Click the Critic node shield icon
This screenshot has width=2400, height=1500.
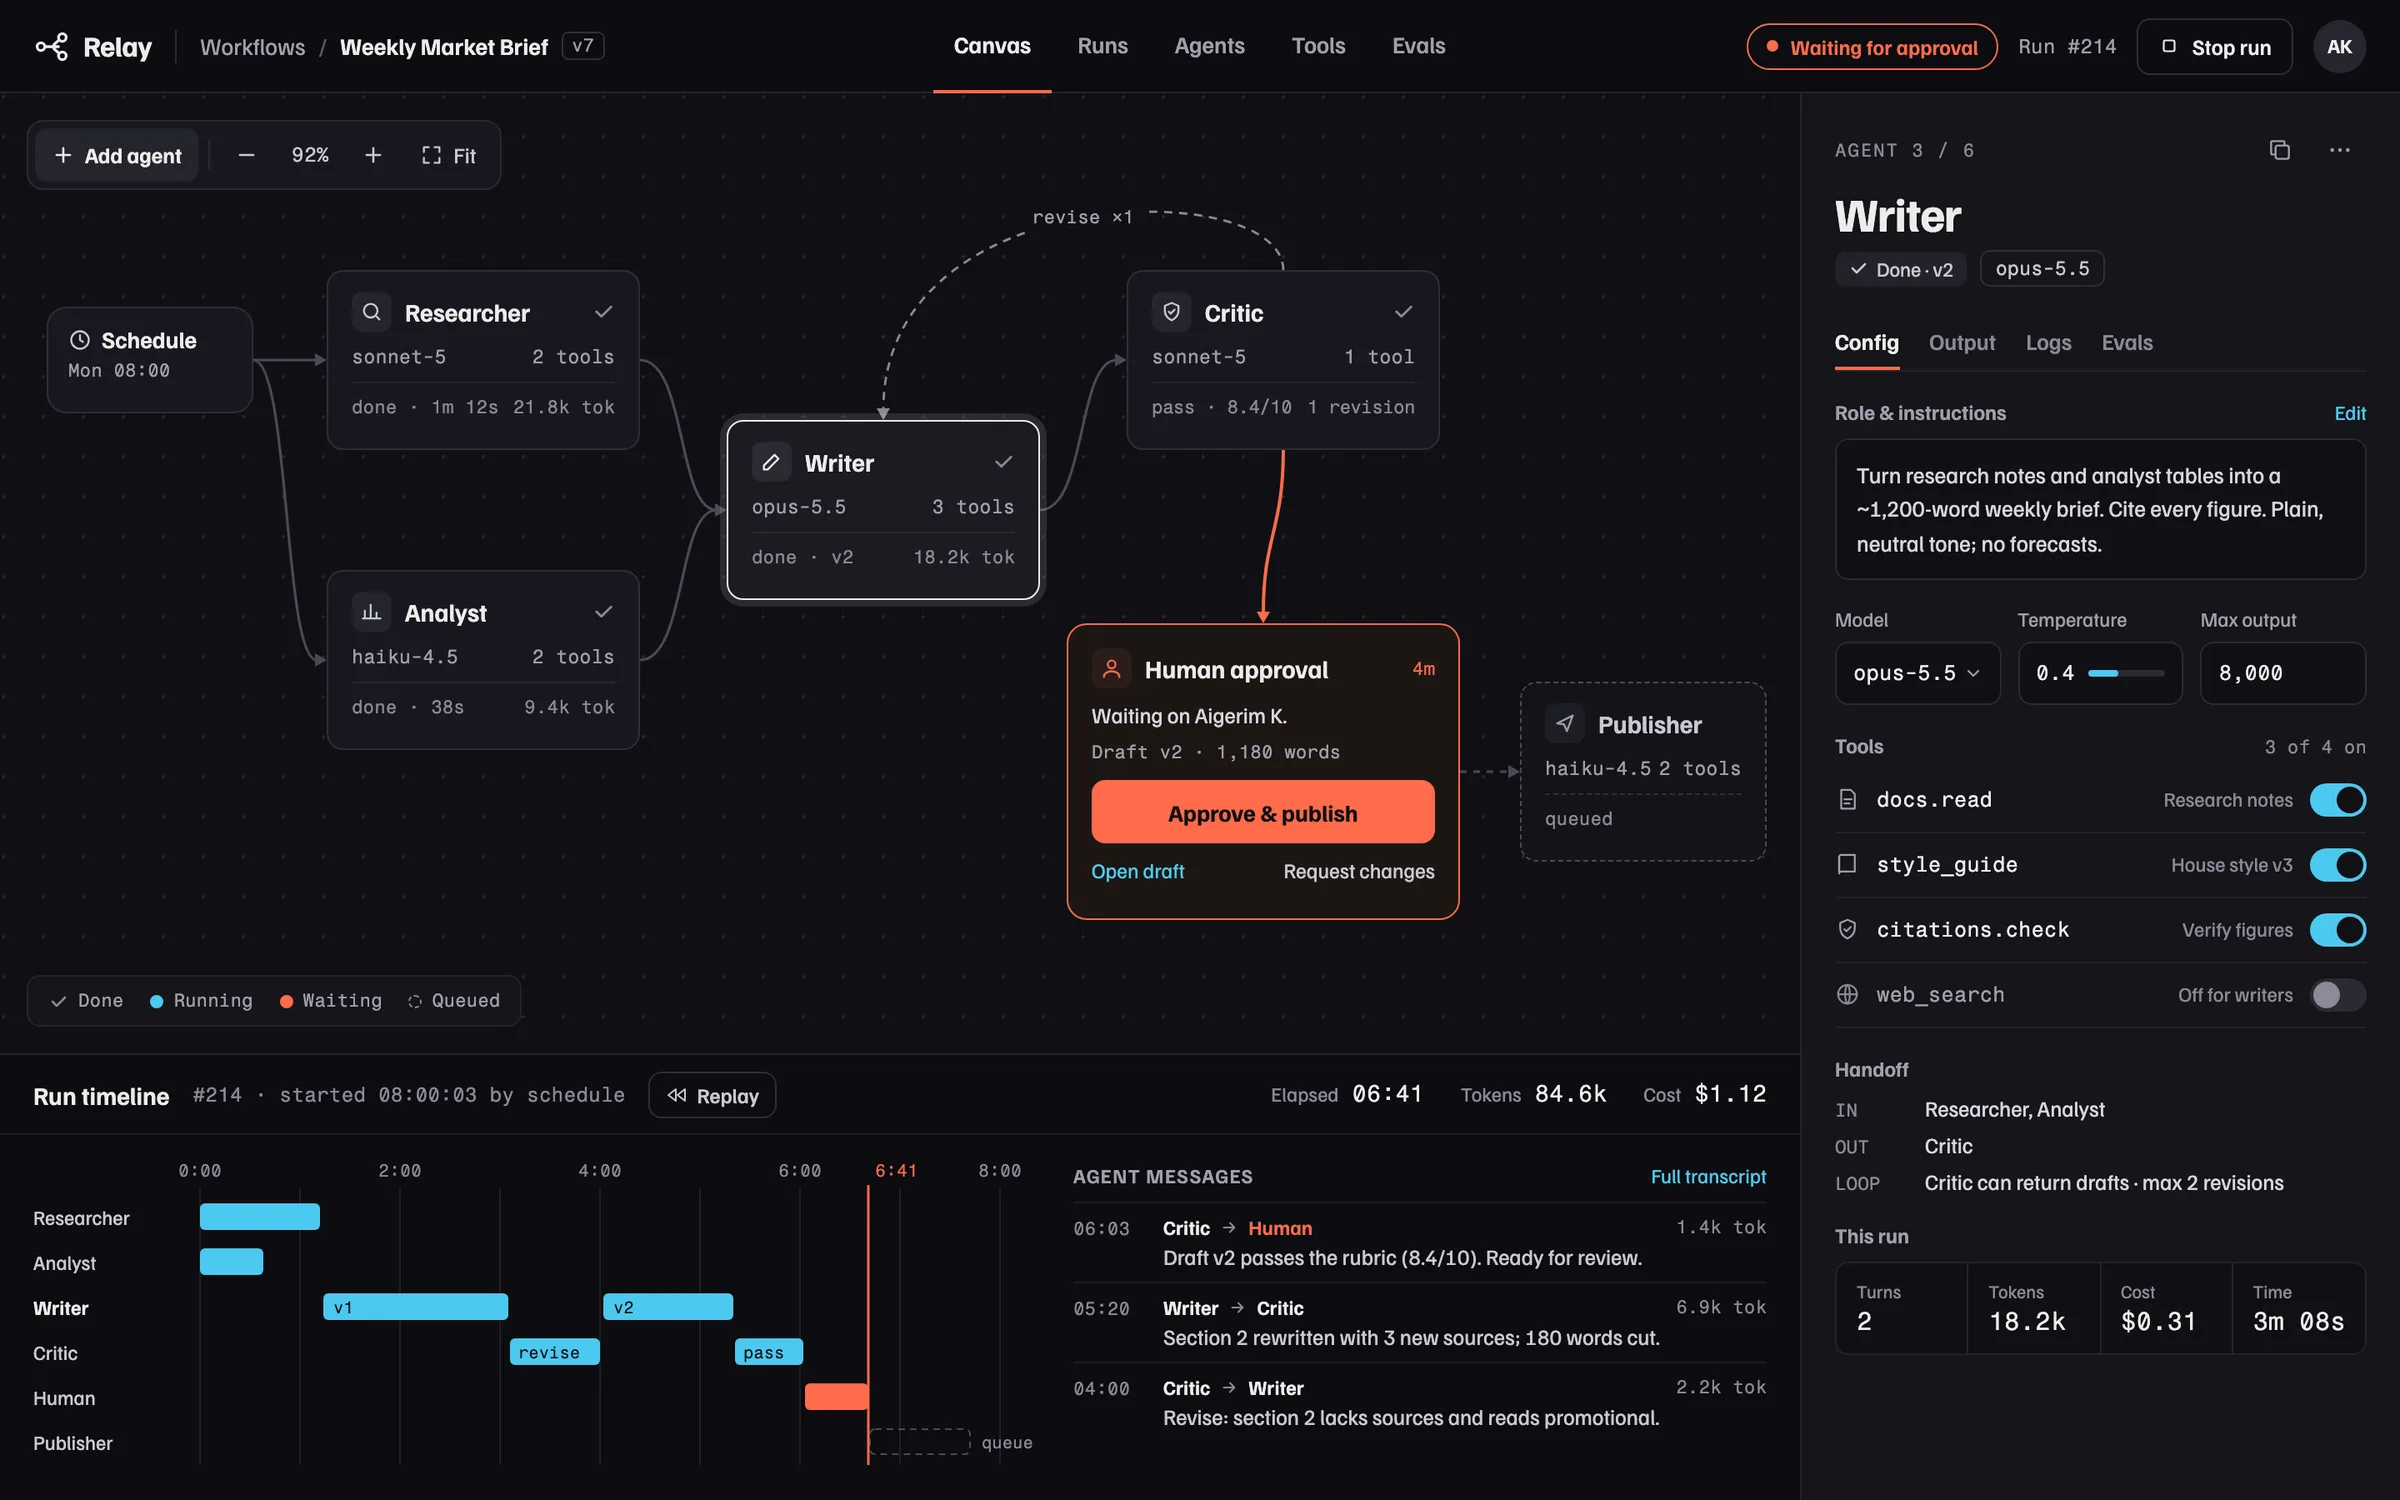click(1171, 312)
